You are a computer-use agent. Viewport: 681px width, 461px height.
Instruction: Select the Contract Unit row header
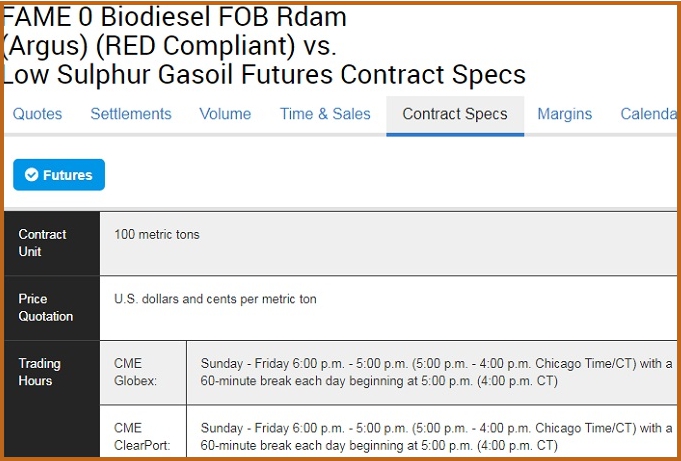click(52, 243)
